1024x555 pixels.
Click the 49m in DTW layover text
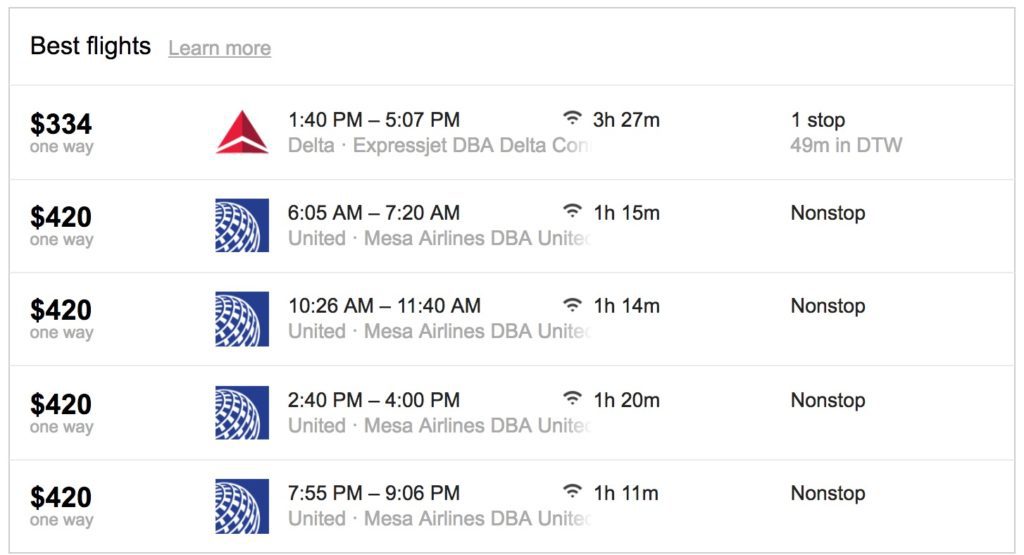pyautogui.click(x=846, y=145)
